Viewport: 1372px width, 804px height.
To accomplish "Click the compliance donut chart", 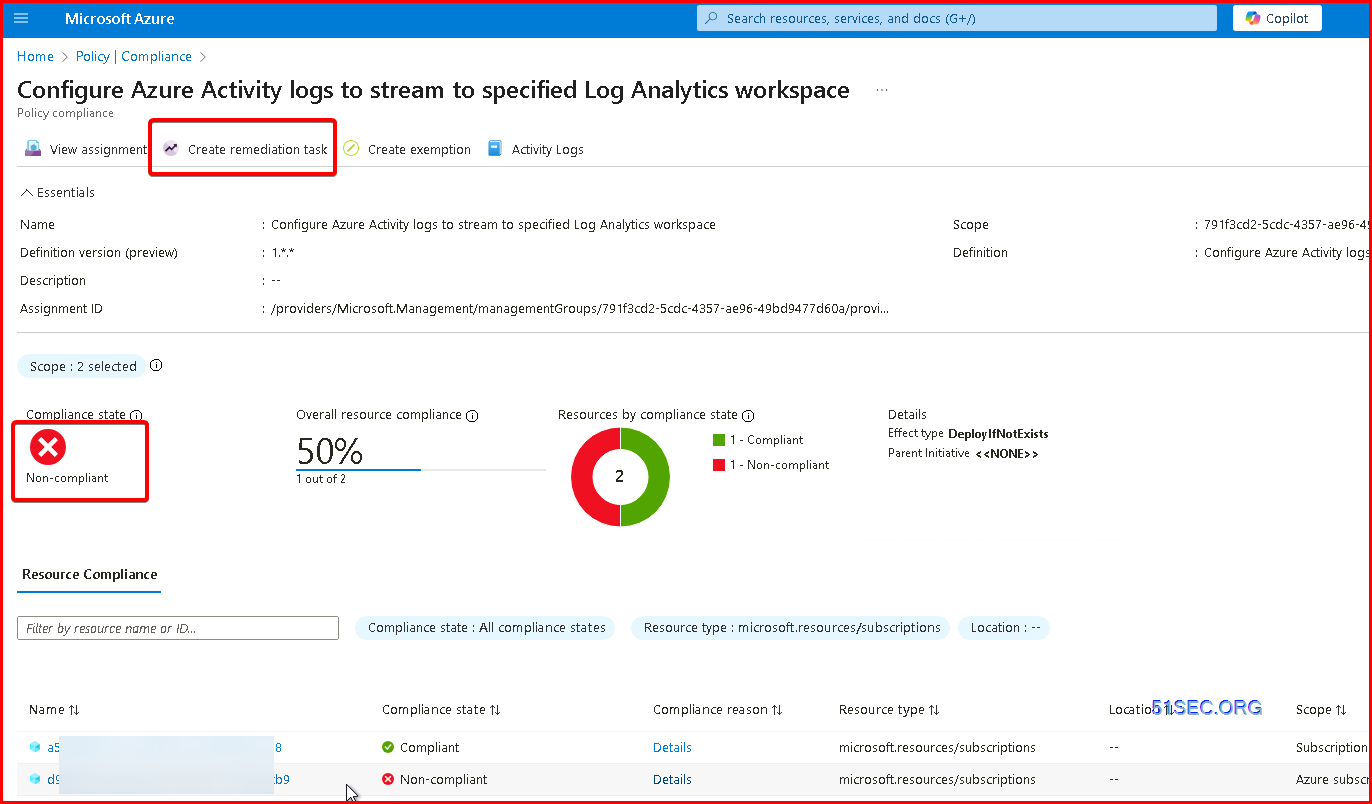I will (x=620, y=477).
